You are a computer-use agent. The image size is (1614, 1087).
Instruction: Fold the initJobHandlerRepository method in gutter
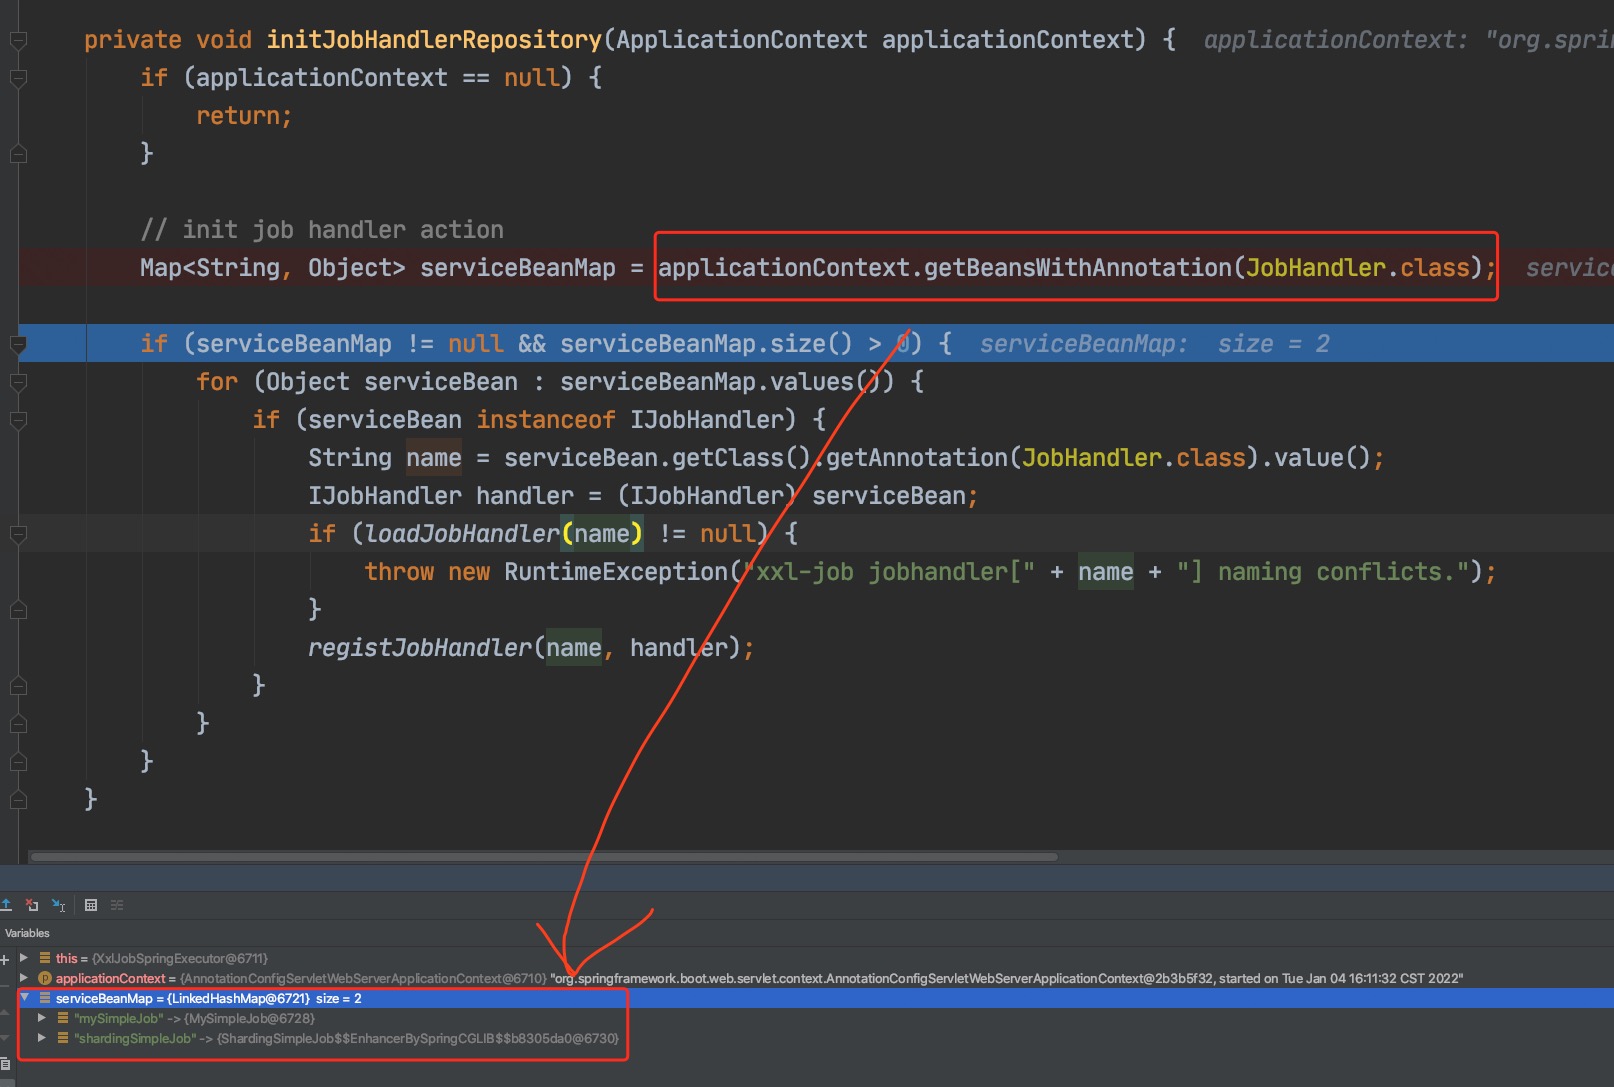[18, 40]
